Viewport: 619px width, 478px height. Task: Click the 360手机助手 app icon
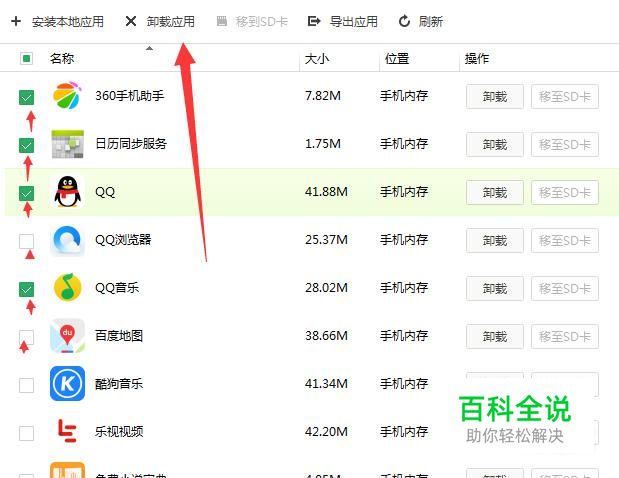[x=68, y=96]
